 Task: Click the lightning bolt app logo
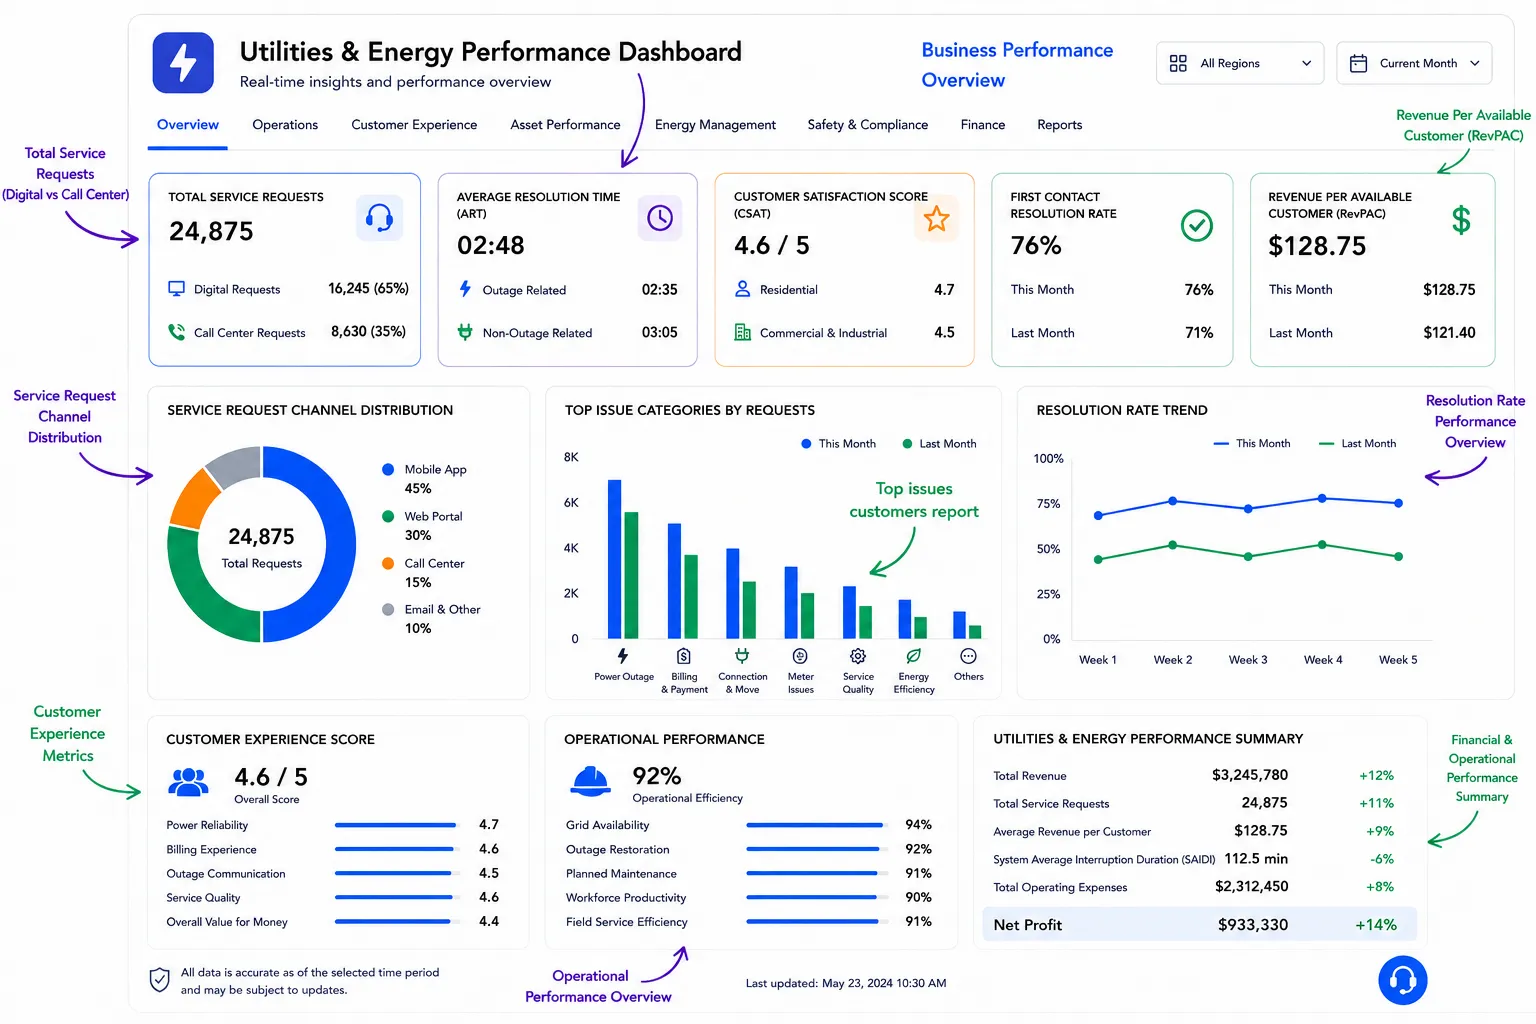click(x=183, y=63)
